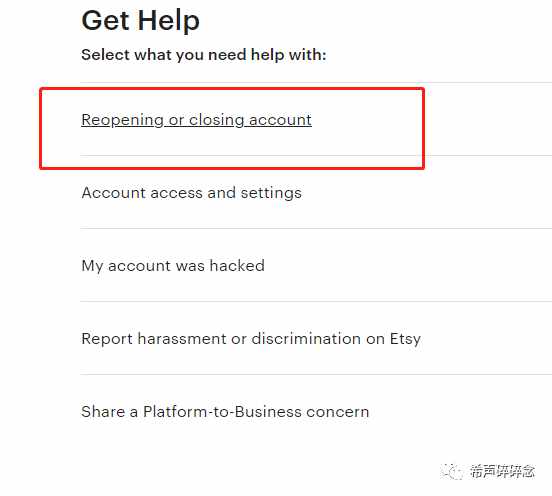Open Report harassment or discrimination on Etsy
This screenshot has height=496, width=552.
click(x=251, y=339)
